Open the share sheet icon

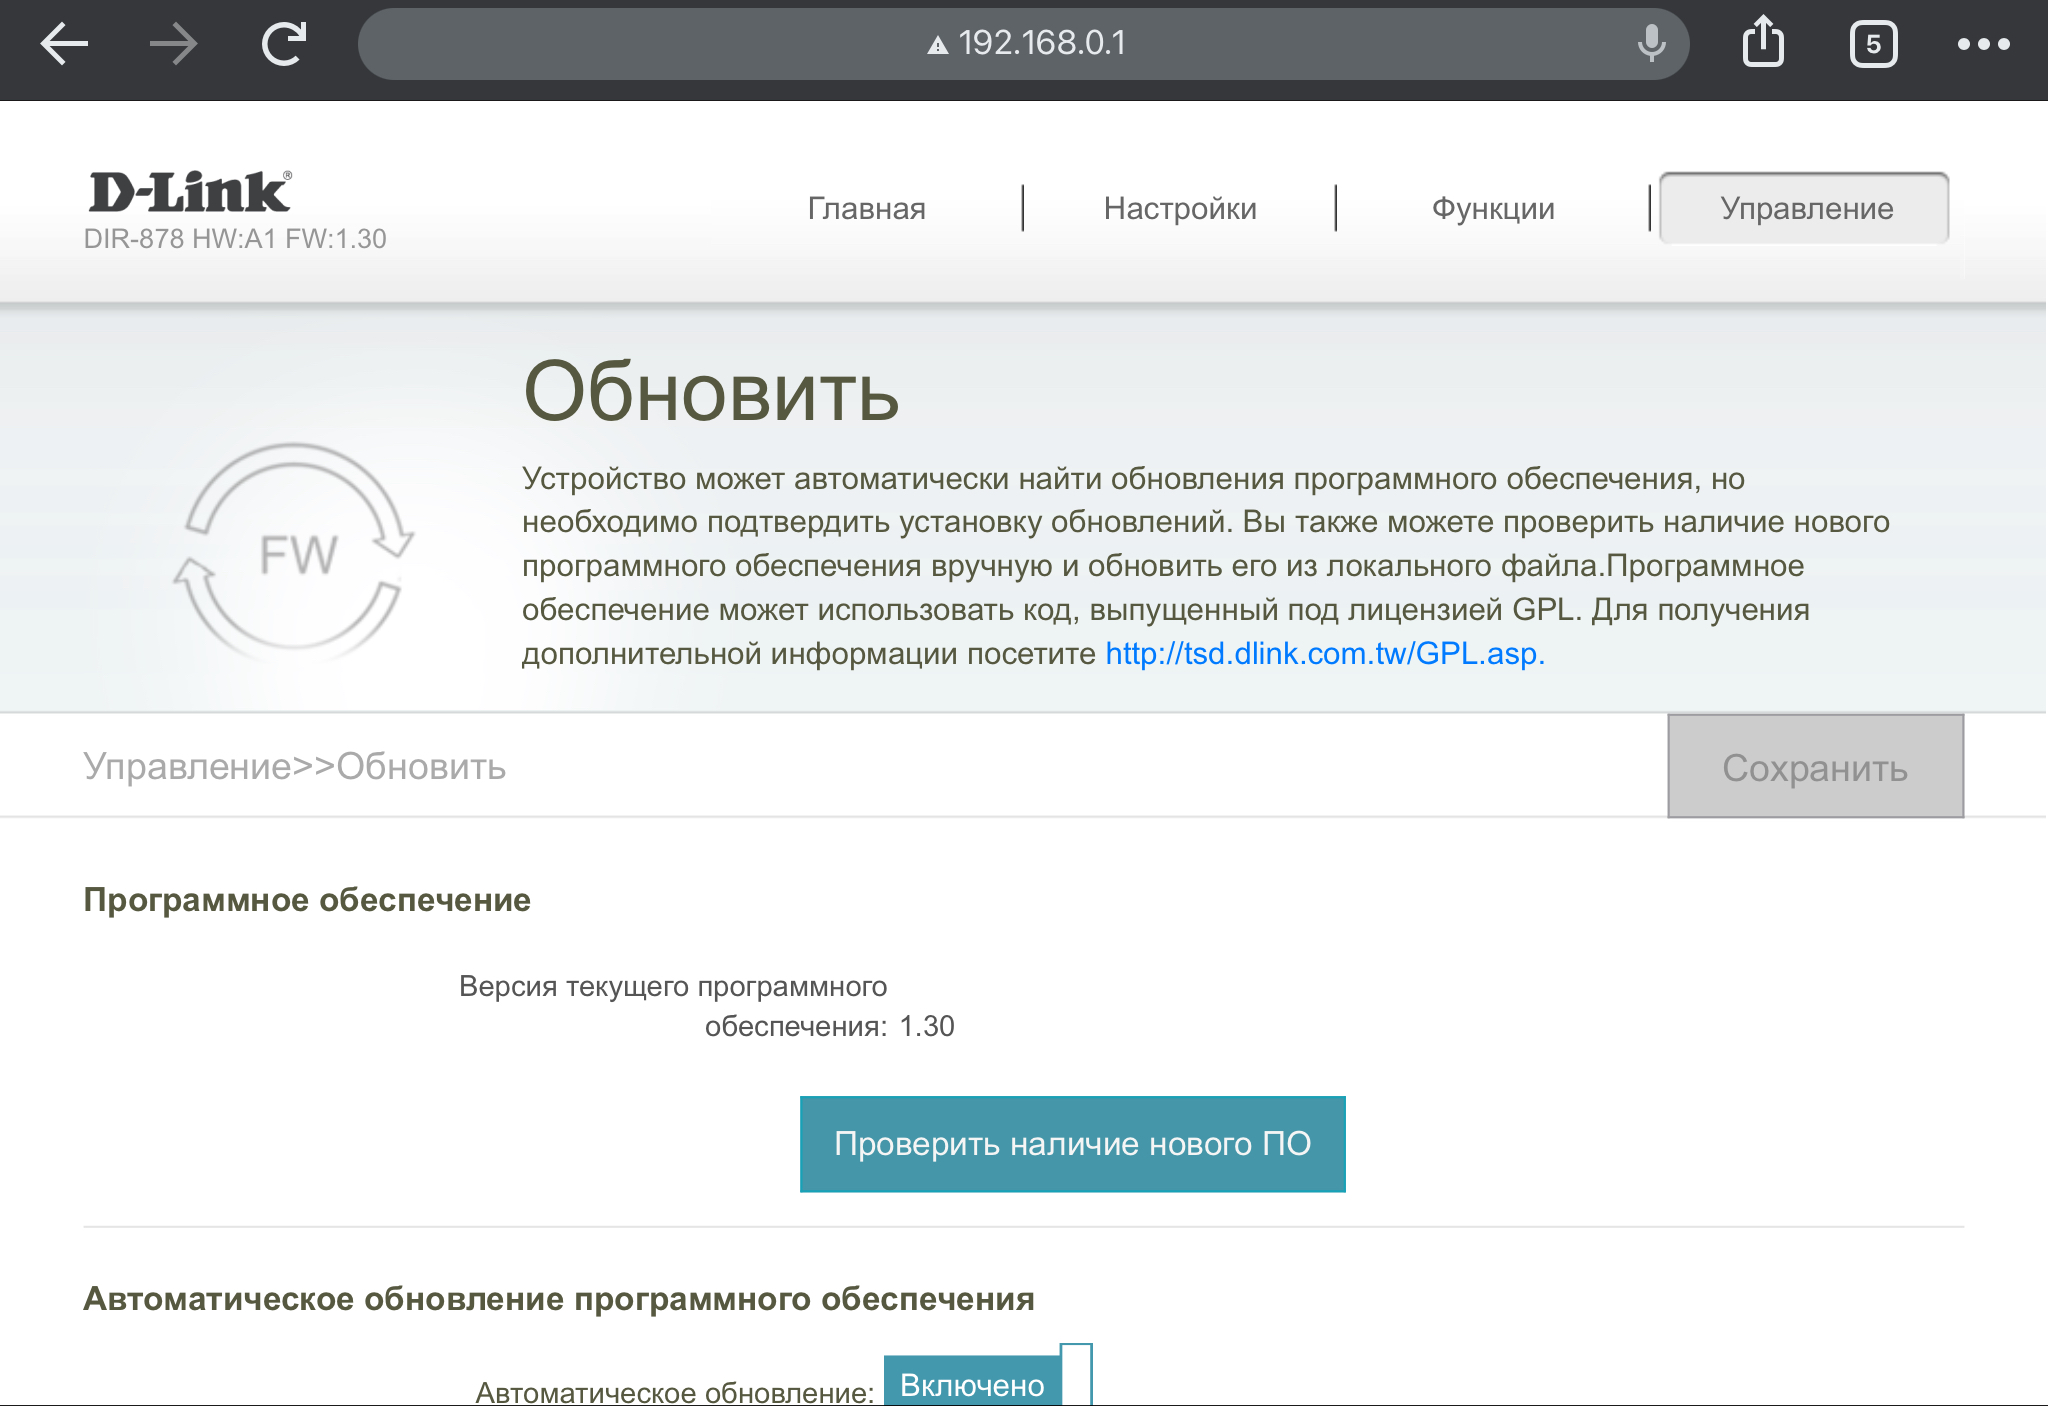coord(1763,44)
